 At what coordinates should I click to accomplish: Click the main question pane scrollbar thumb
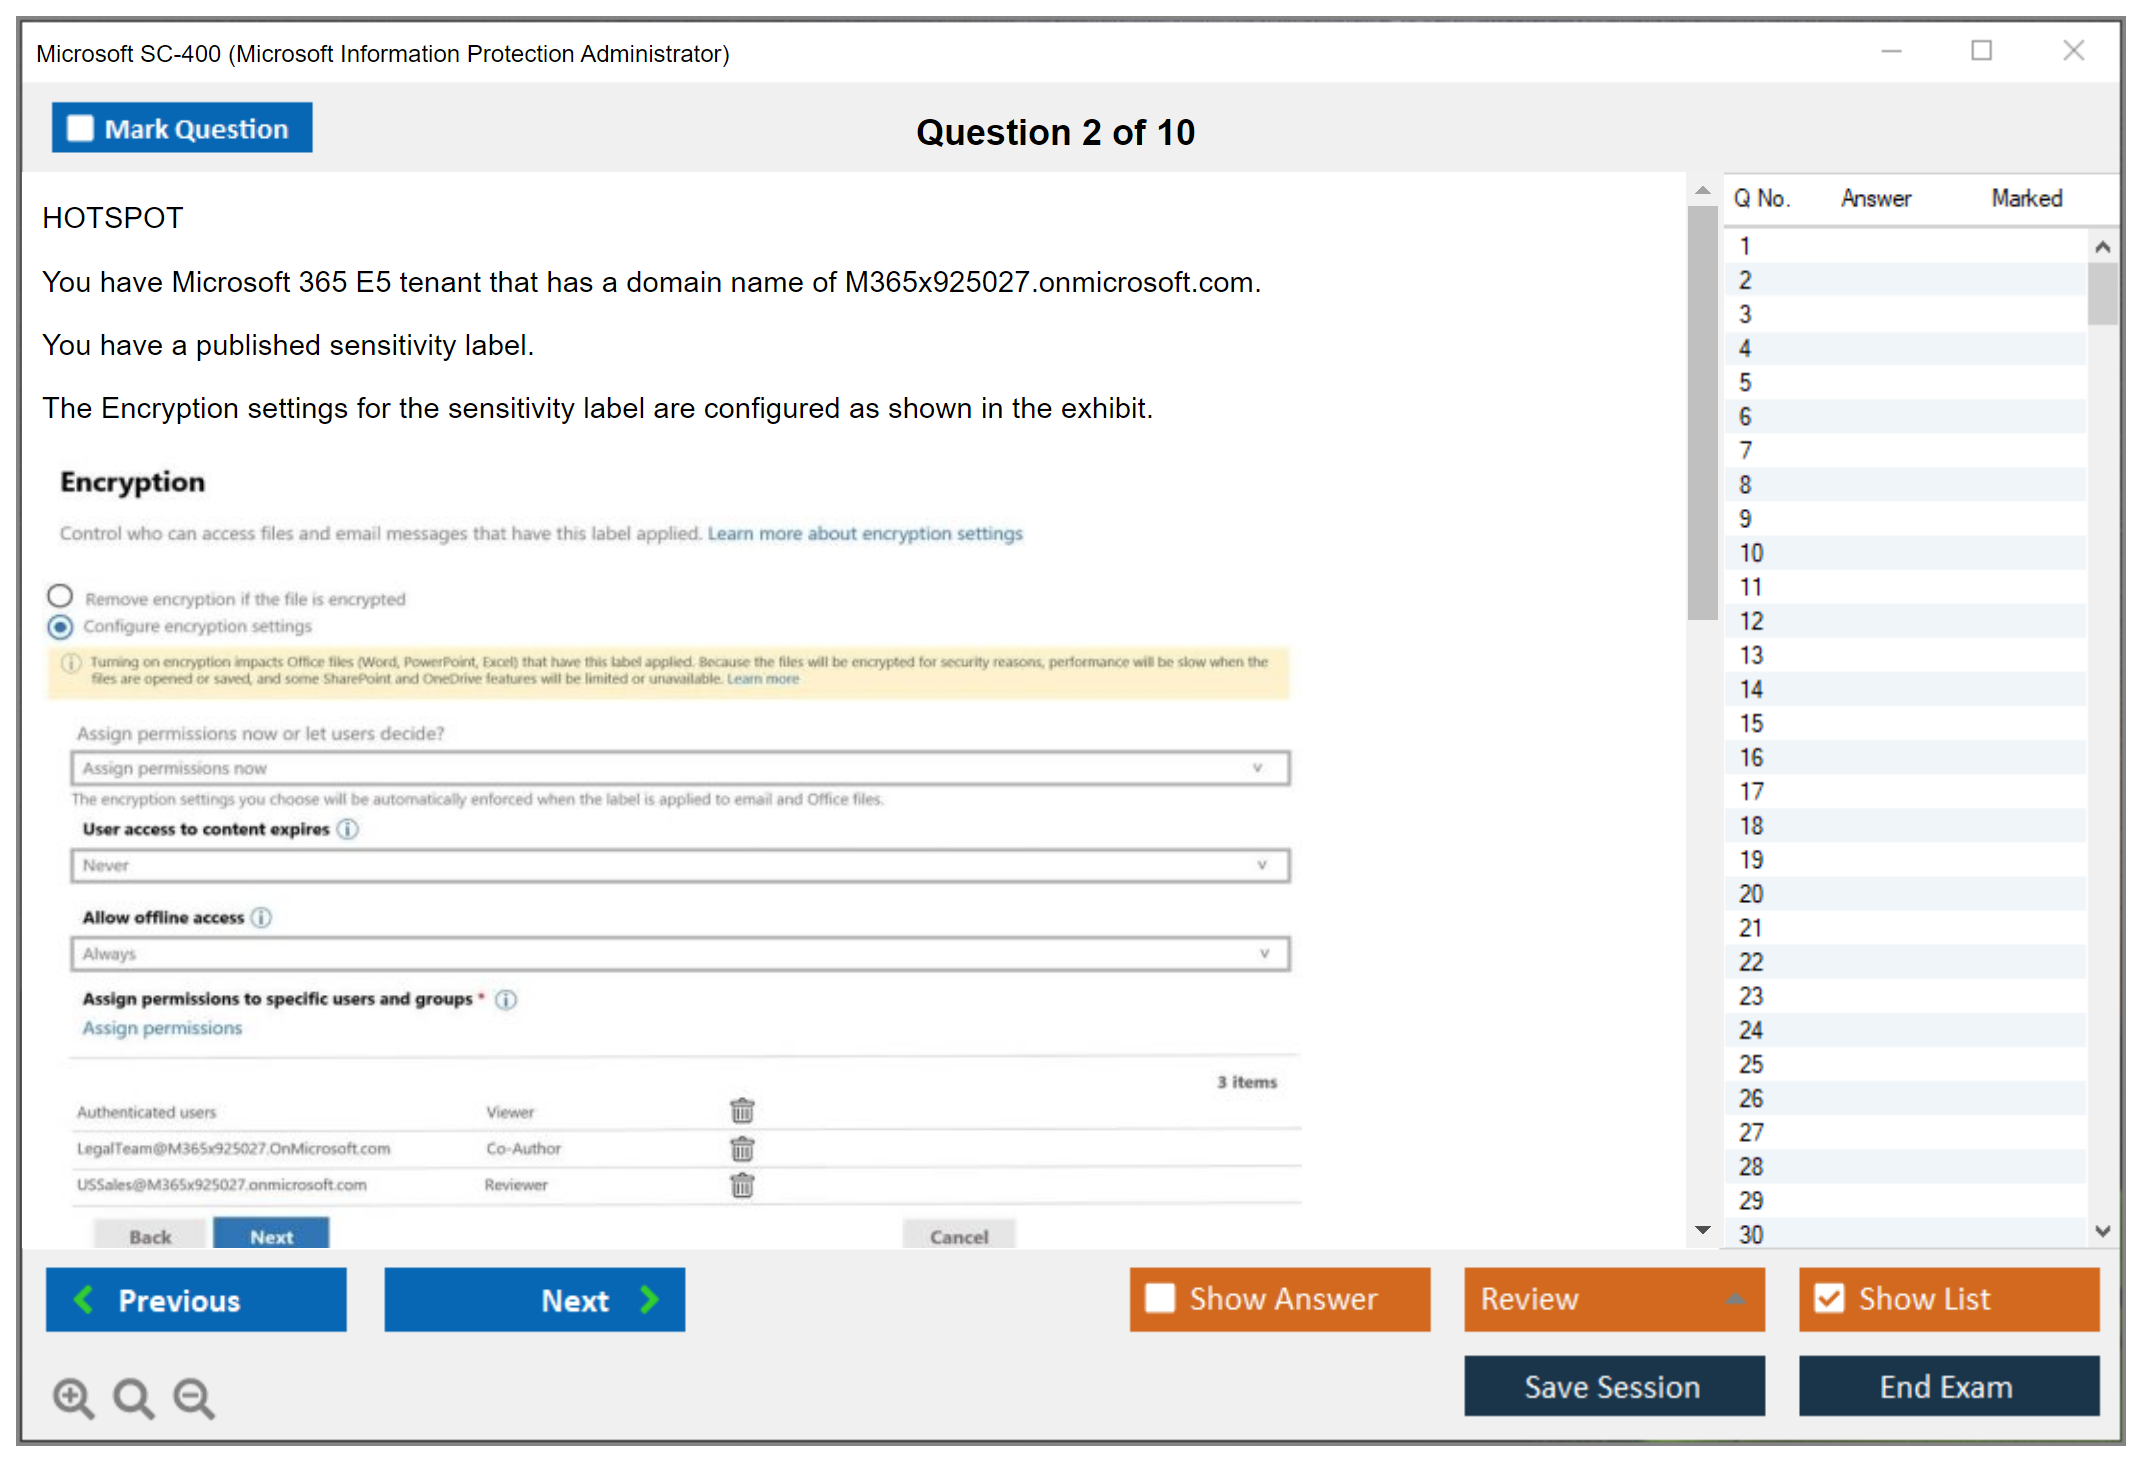coord(1702,412)
